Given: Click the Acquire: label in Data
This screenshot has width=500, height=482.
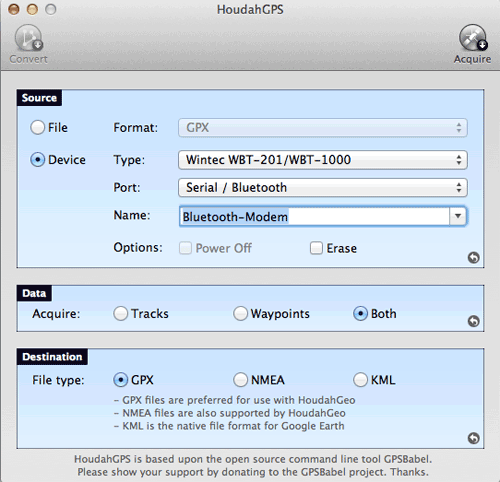Looking at the screenshot, I should click(56, 314).
